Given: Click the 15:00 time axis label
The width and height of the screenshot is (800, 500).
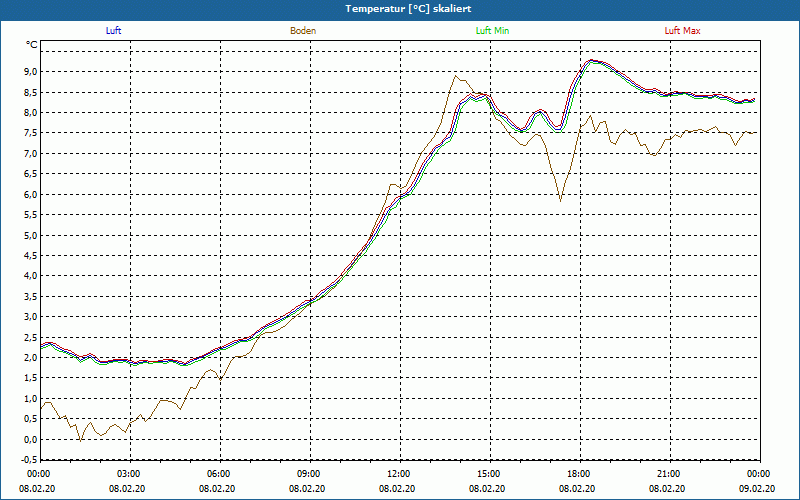Looking at the screenshot, I should tap(488, 474).
